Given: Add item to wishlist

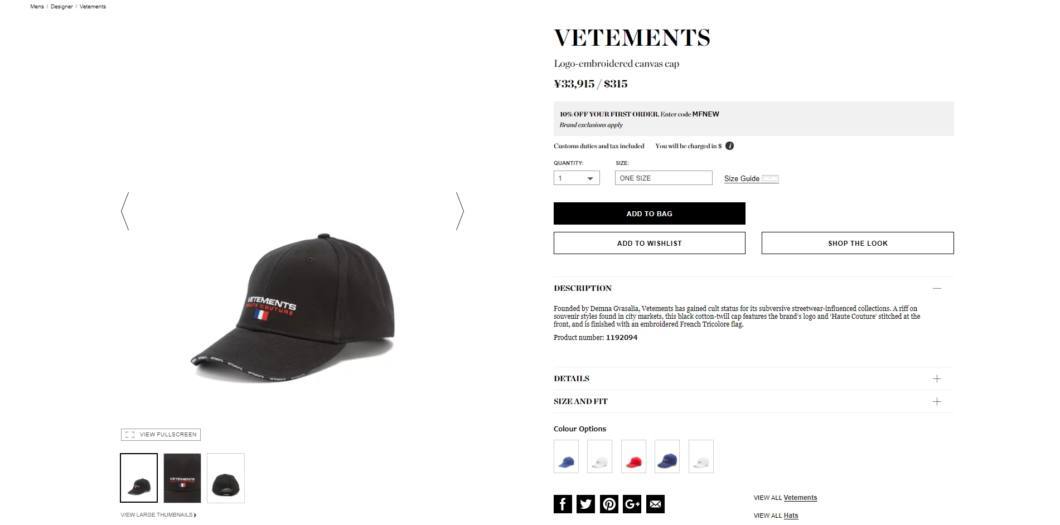Looking at the screenshot, I should [x=649, y=243].
